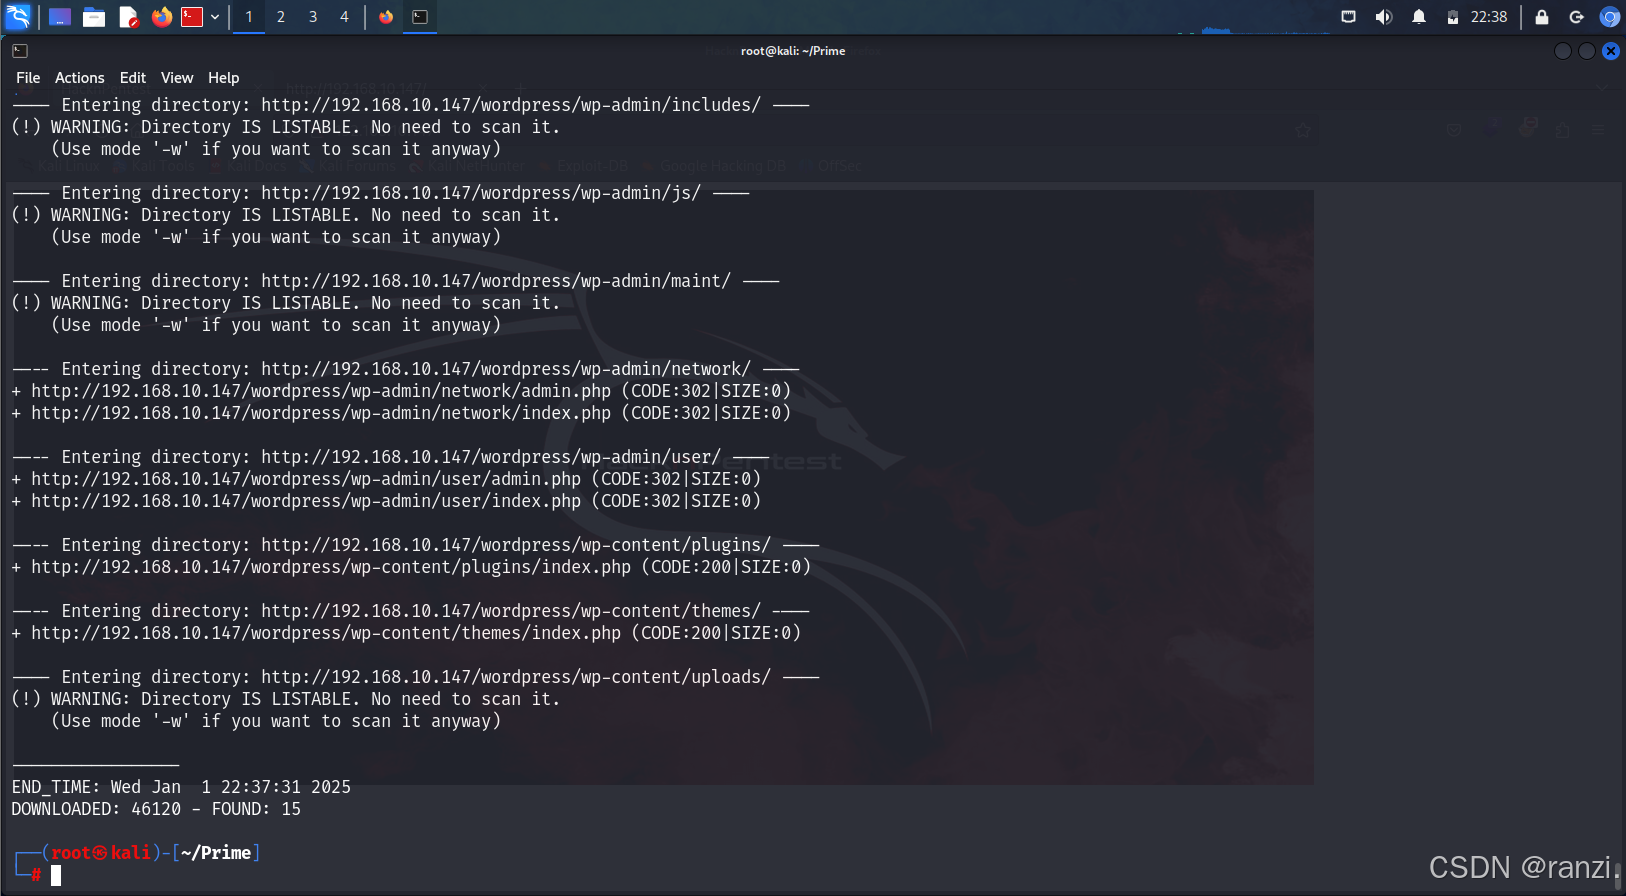This screenshot has width=1626, height=896.
Task: Switch to workspace 3
Action: 313,17
